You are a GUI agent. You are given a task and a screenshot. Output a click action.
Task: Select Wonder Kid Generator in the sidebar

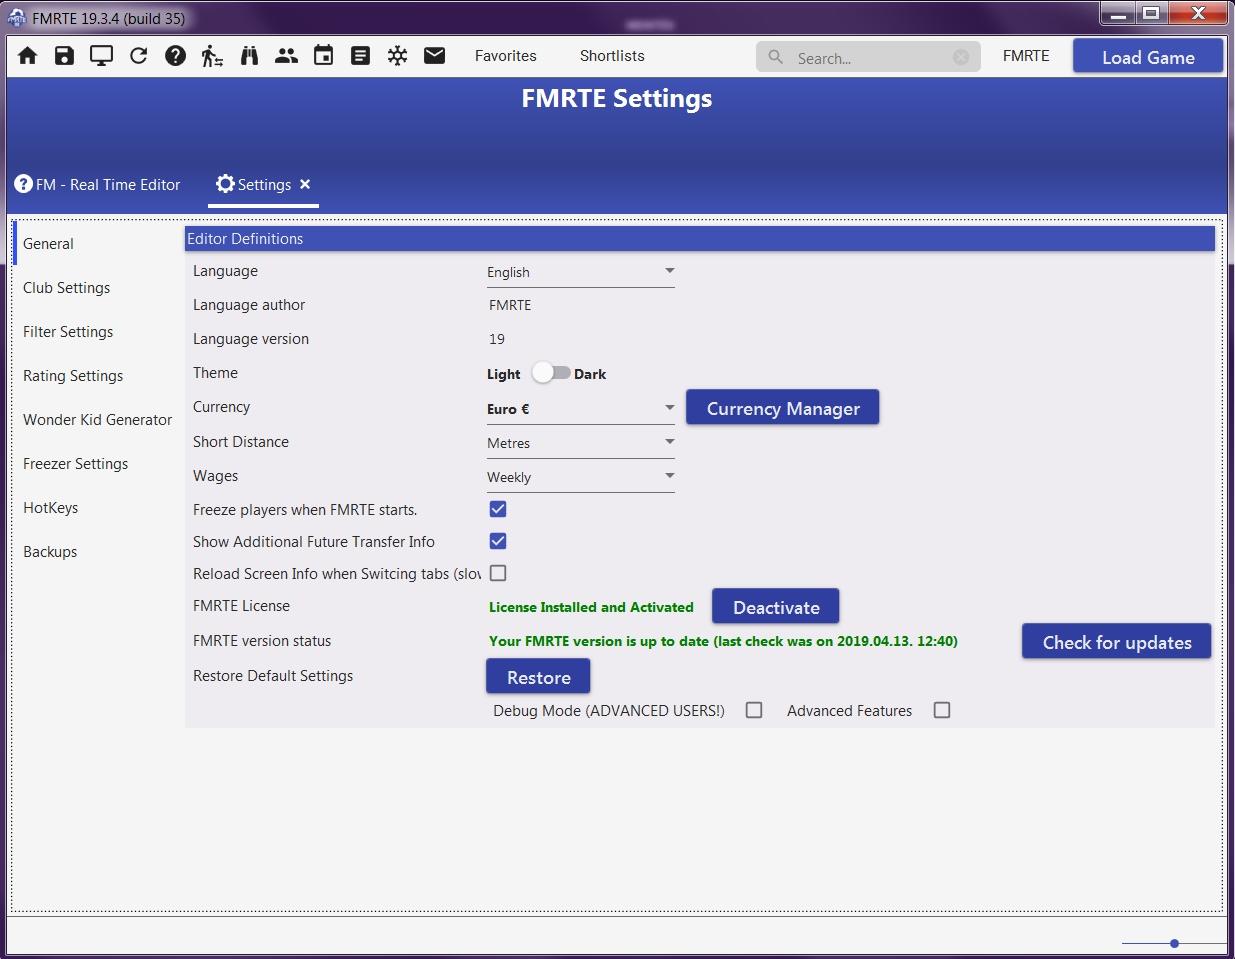(97, 420)
